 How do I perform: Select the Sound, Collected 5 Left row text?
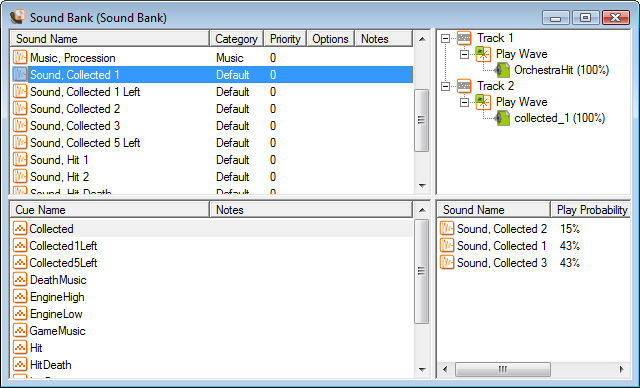coord(85,143)
